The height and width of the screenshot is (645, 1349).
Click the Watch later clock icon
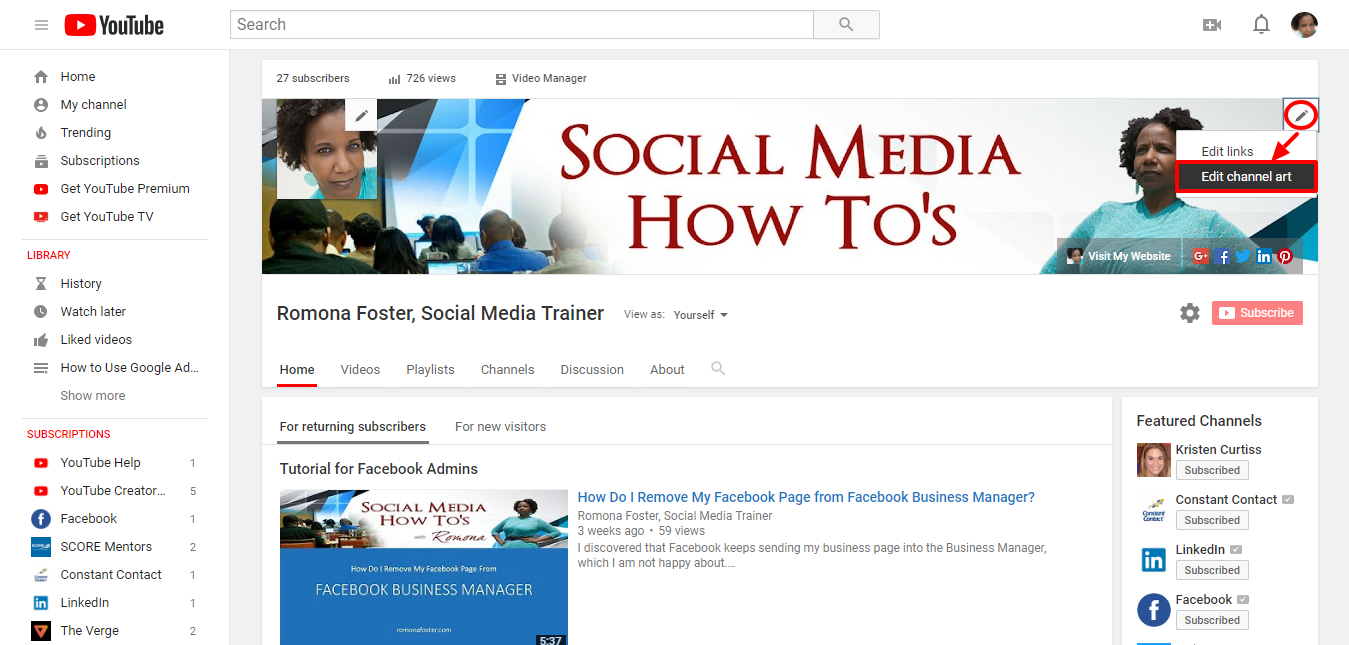pos(41,312)
